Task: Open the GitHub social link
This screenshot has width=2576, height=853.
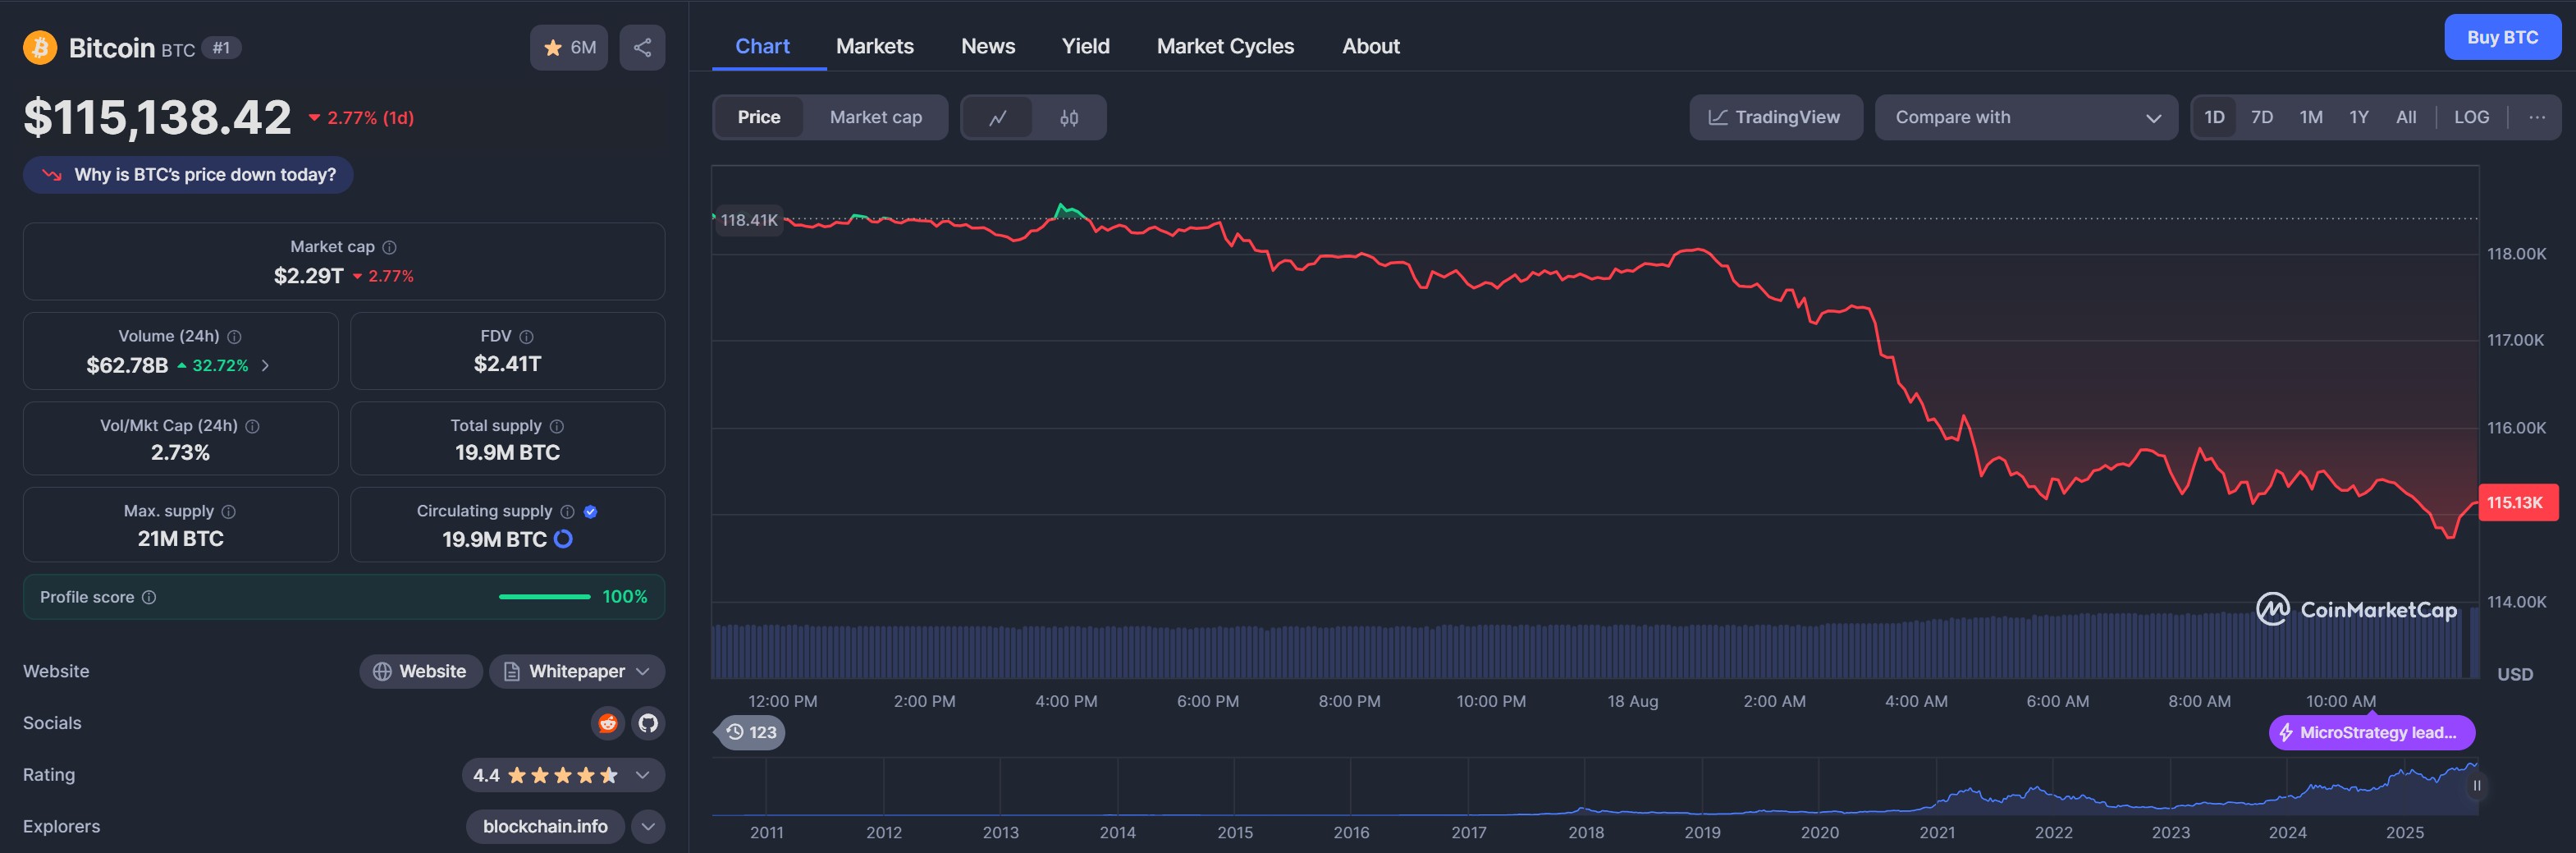Action: click(648, 723)
